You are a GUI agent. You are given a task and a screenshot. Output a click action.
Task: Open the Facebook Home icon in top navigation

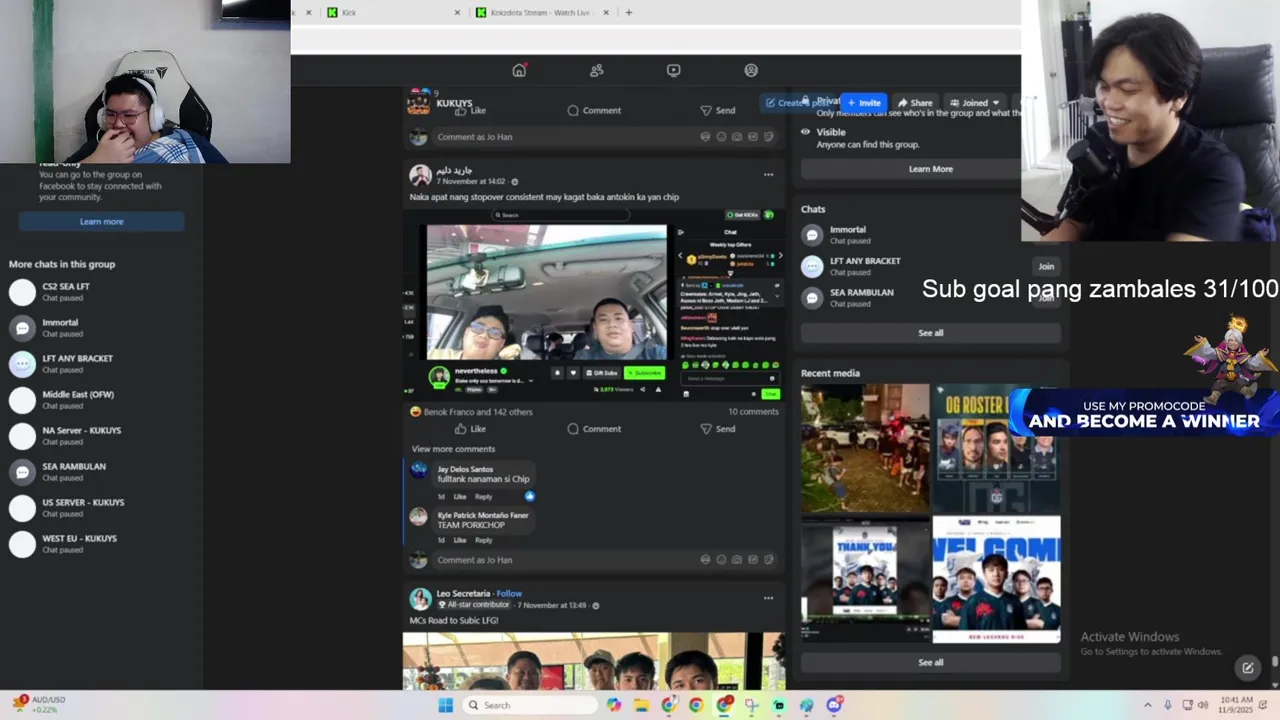(x=519, y=70)
